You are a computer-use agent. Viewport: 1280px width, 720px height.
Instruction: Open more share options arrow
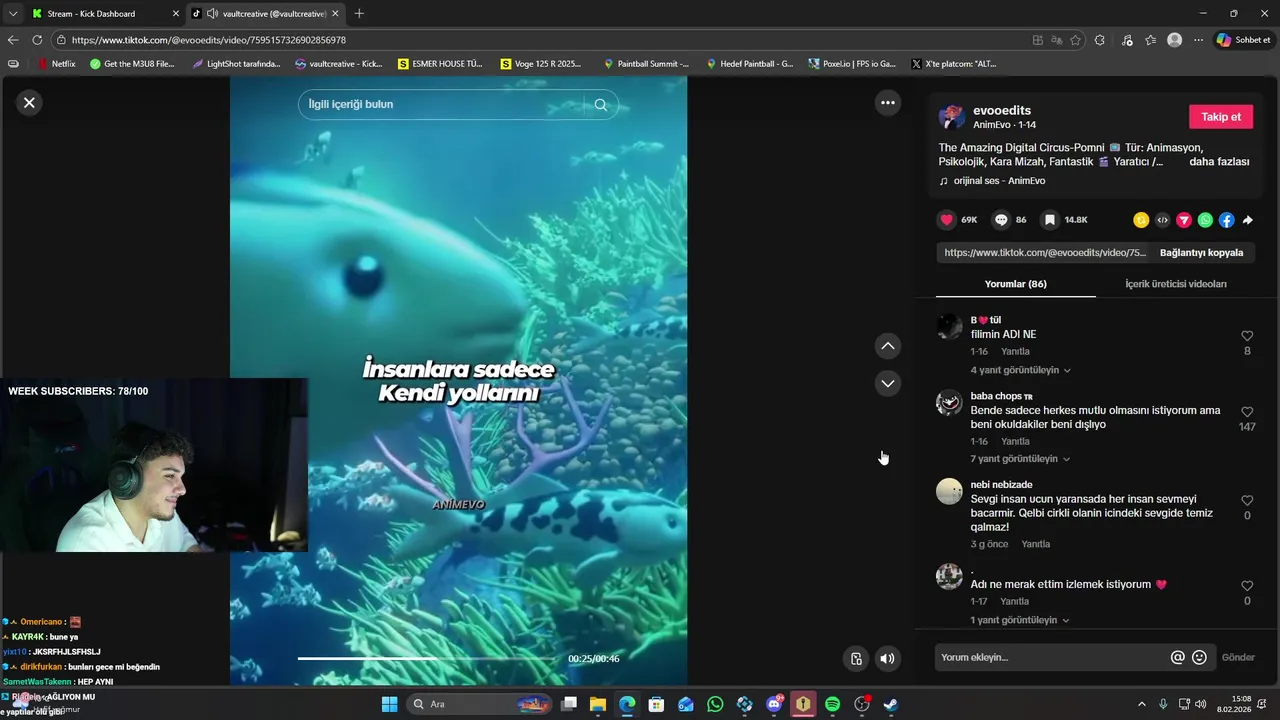point(1247,220)
